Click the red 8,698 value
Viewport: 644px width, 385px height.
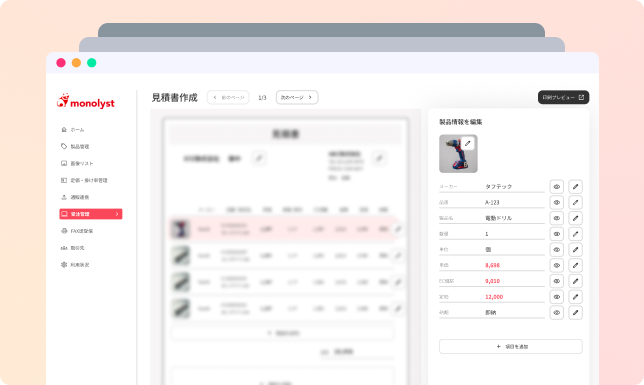coord(492,265)
